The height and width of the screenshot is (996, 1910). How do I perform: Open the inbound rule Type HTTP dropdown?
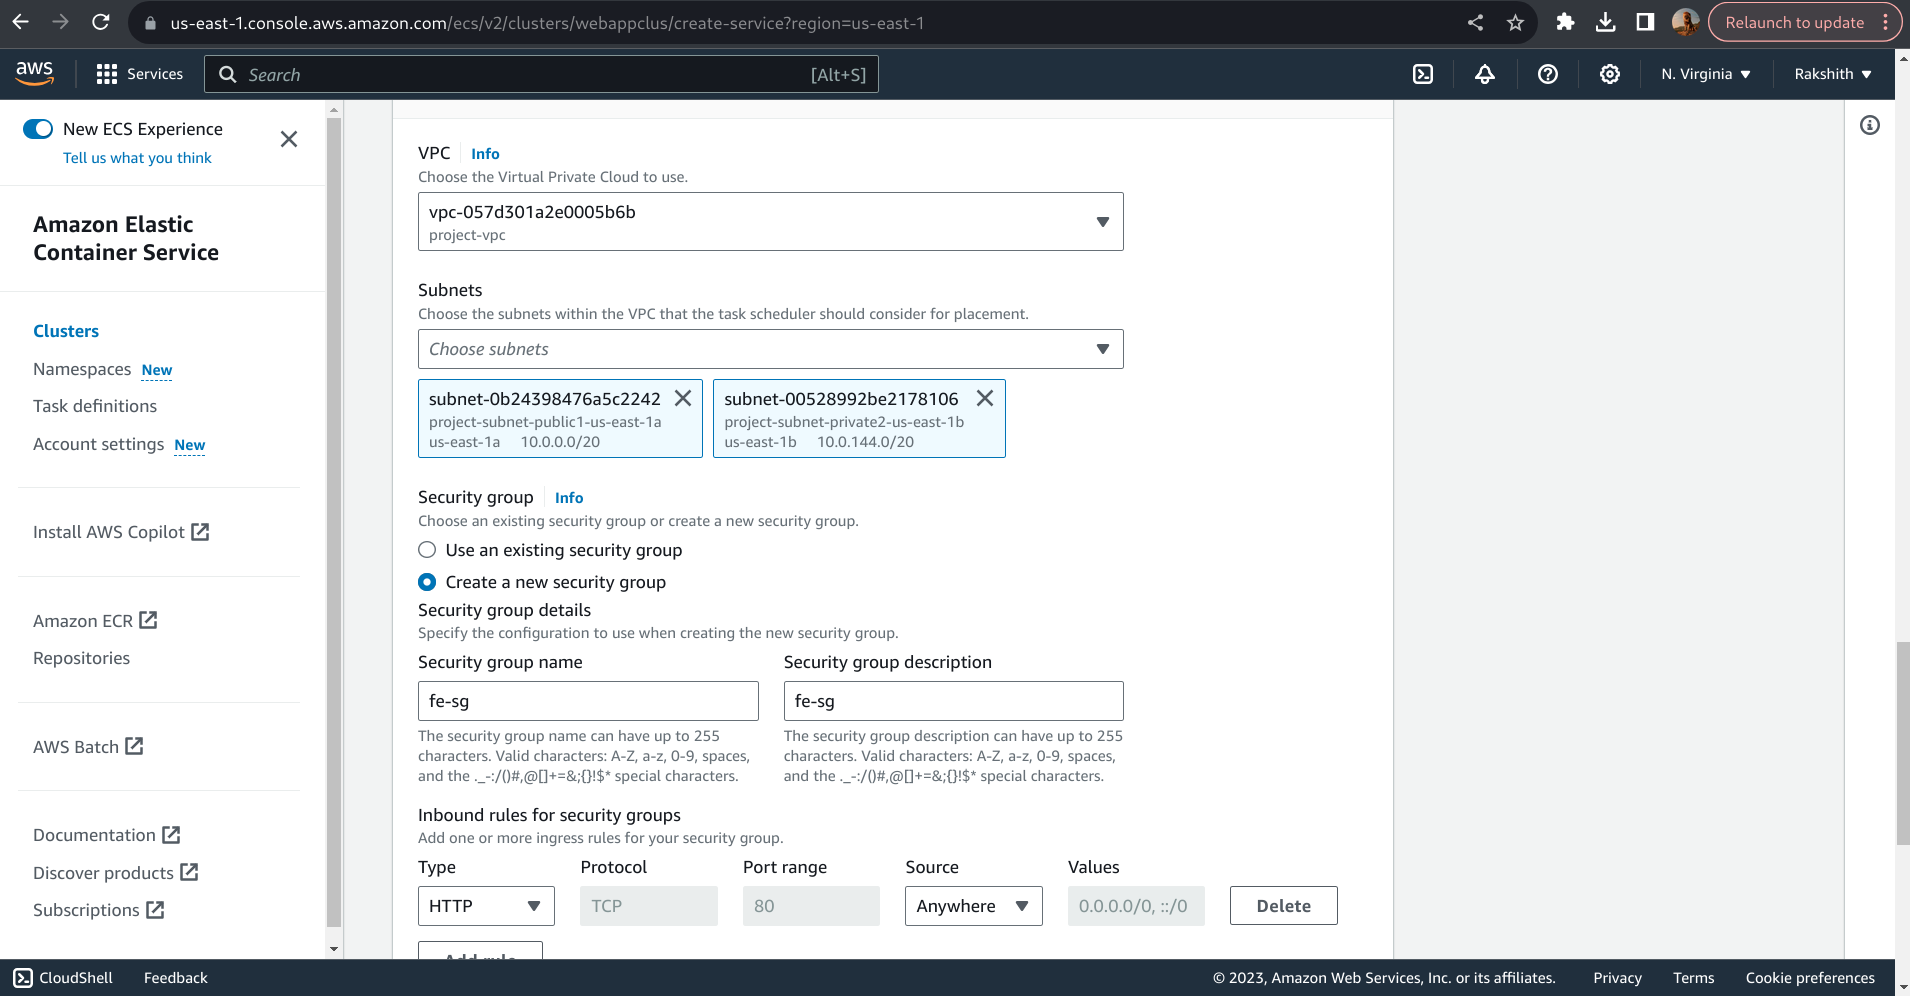(485, 906)
